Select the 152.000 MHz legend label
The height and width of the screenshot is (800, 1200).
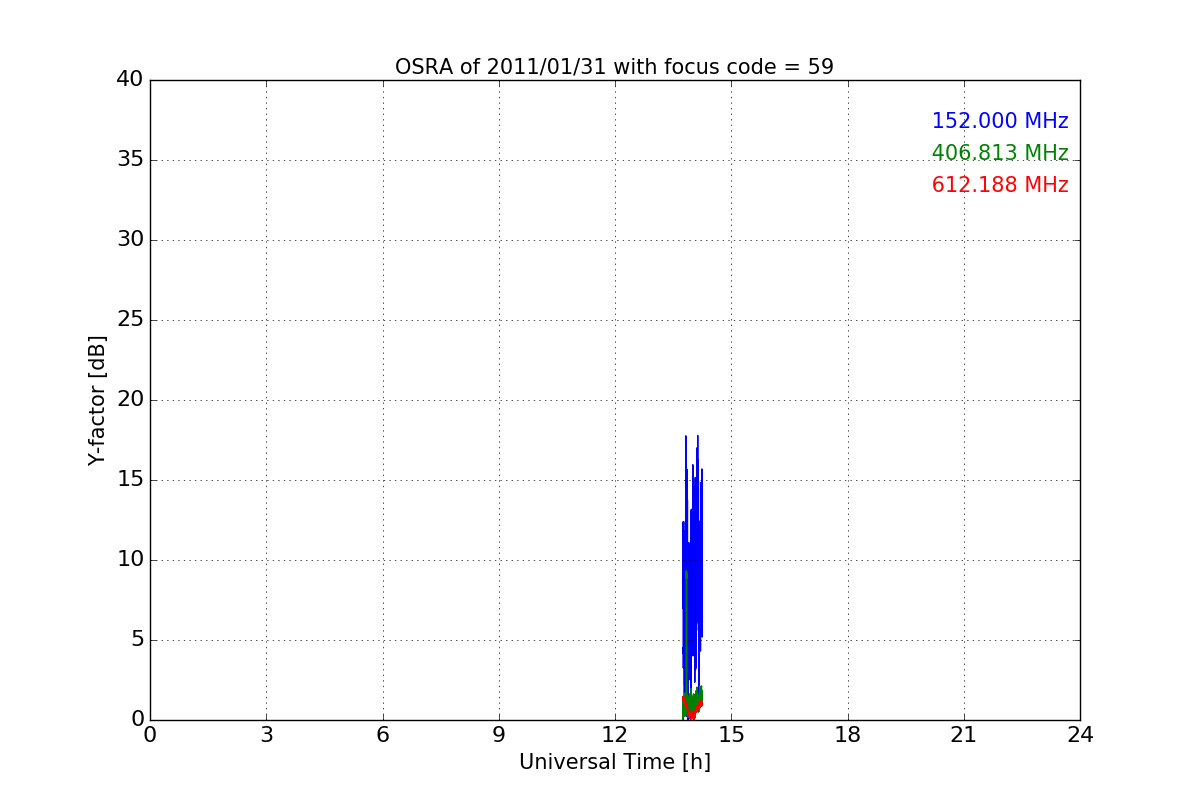[x=1000, y=121]
